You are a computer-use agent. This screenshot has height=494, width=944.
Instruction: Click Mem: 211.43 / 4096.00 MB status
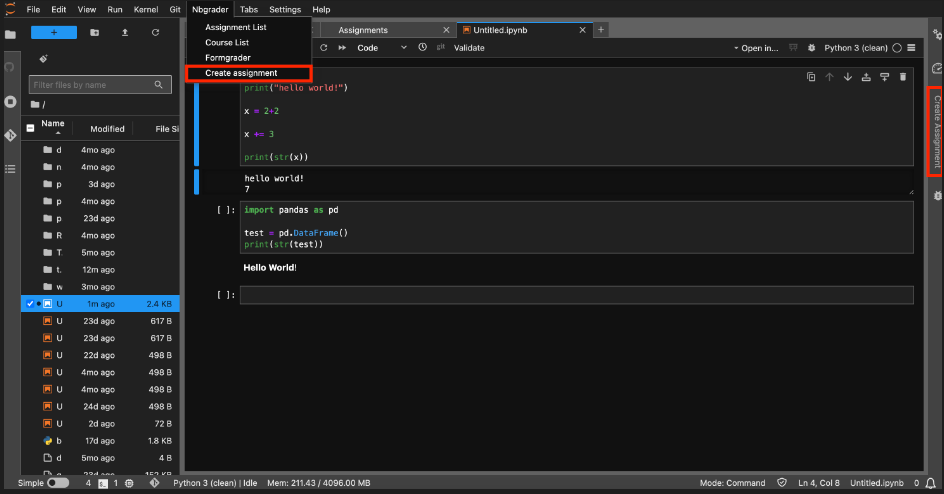point(318,483)
